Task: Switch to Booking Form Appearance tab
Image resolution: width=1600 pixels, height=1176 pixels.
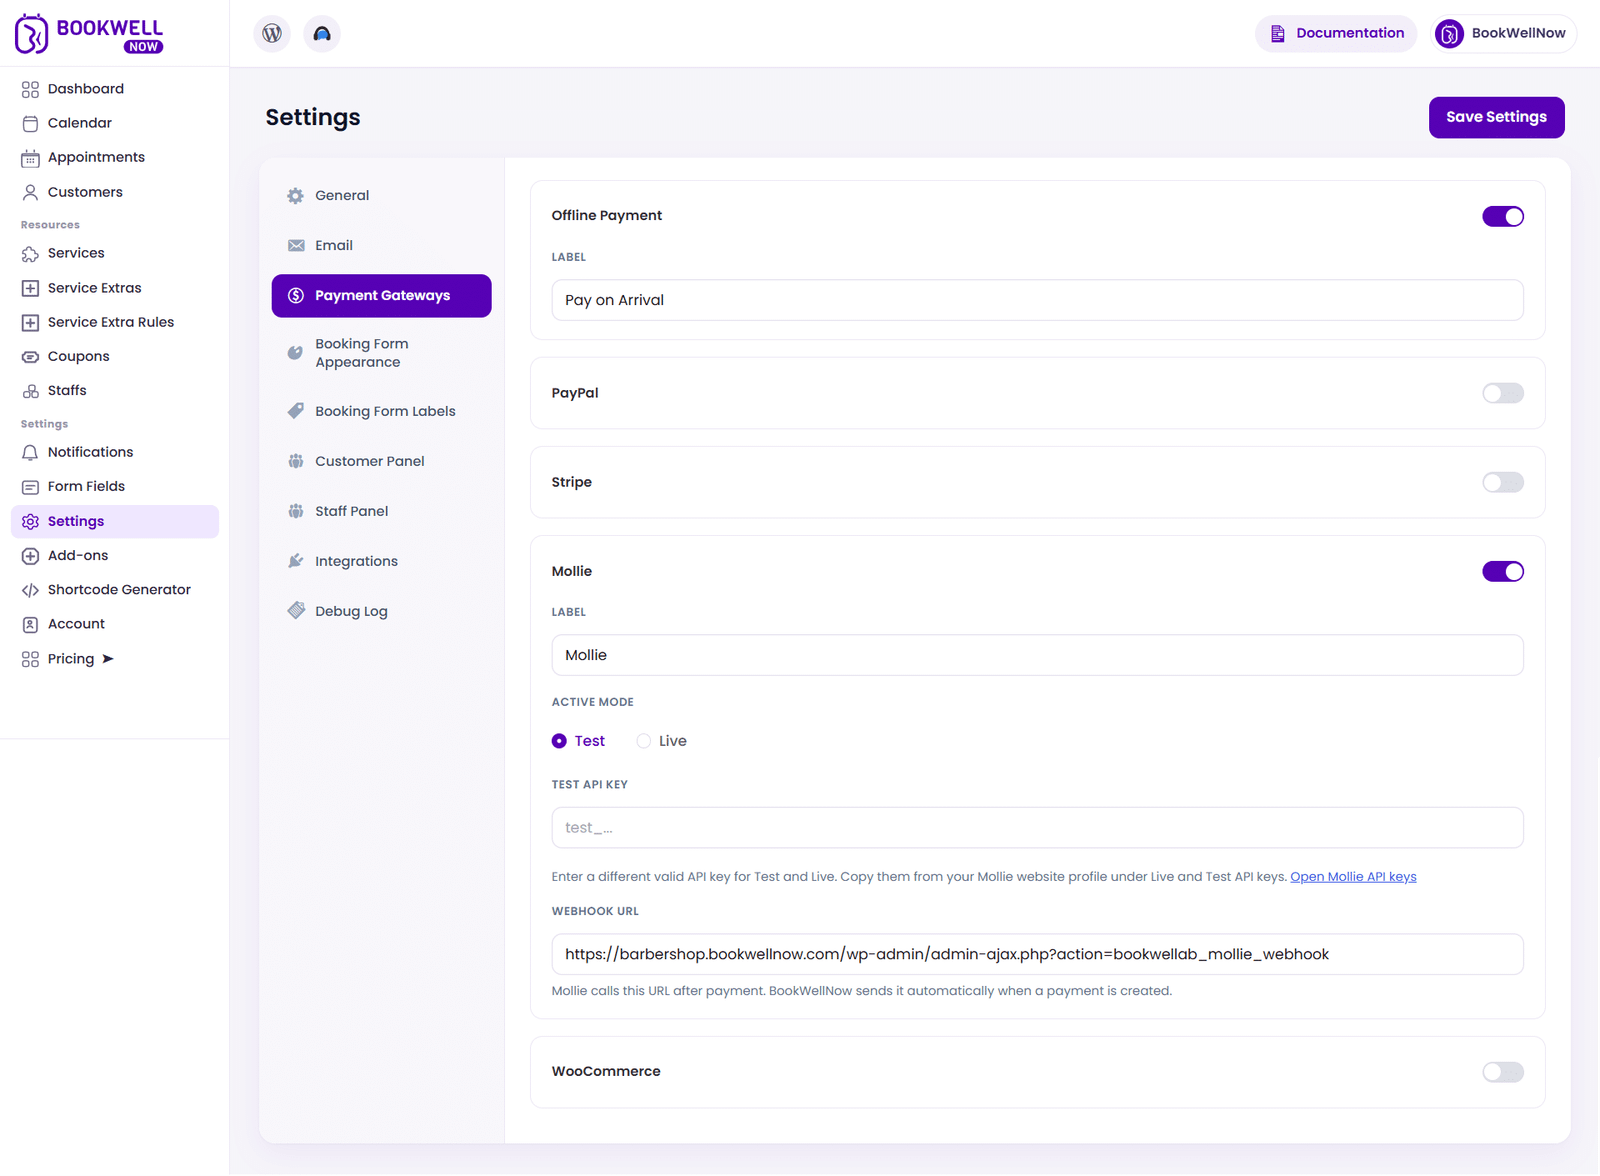Action: 381,353
